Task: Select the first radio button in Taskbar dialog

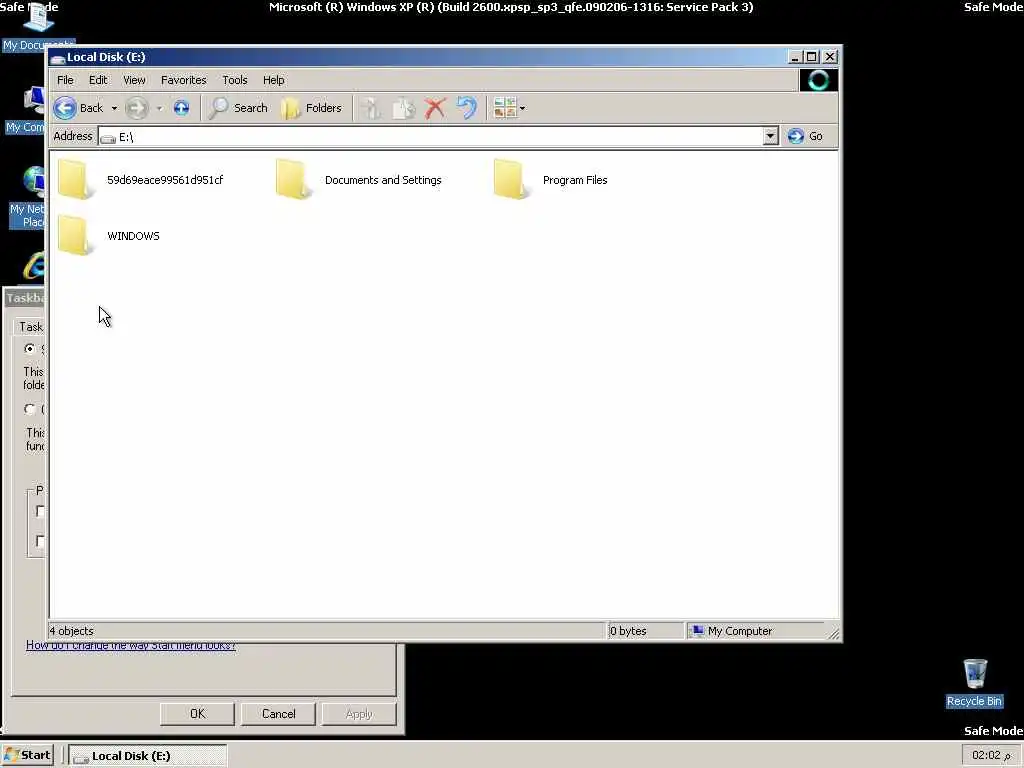Action: coord(29,349)
